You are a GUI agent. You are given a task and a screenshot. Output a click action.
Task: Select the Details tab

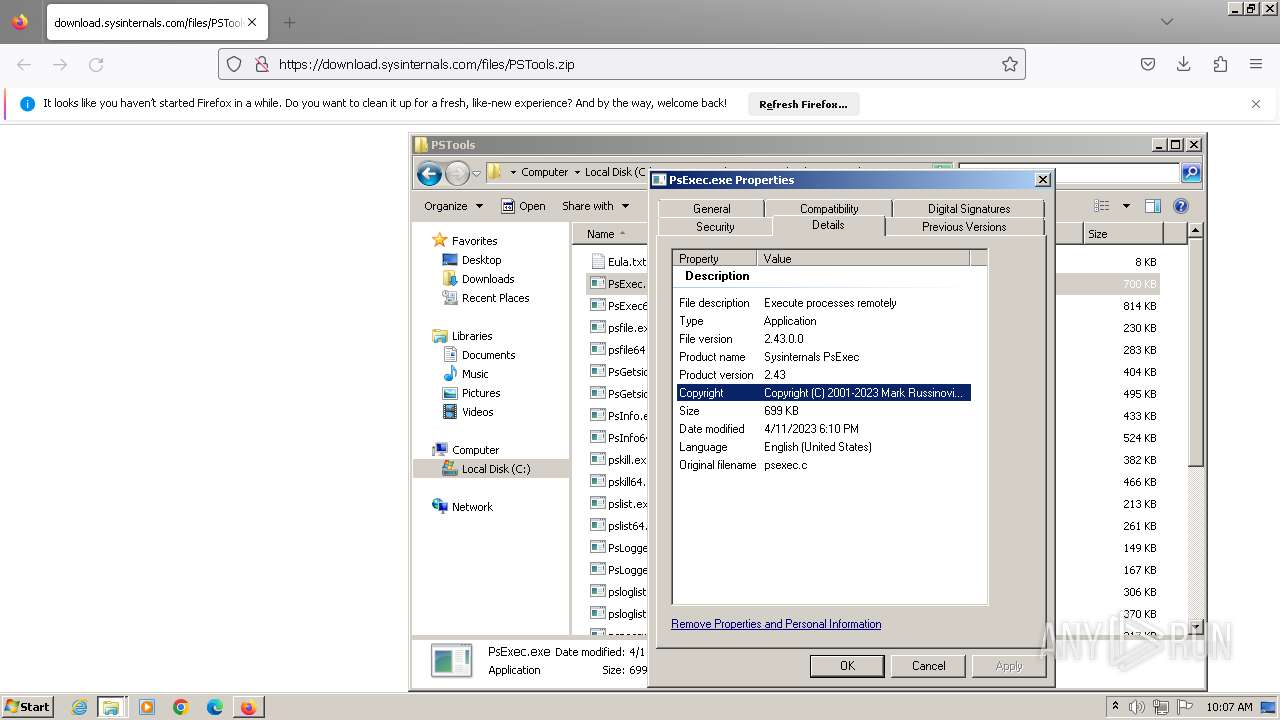pos(828,225)
